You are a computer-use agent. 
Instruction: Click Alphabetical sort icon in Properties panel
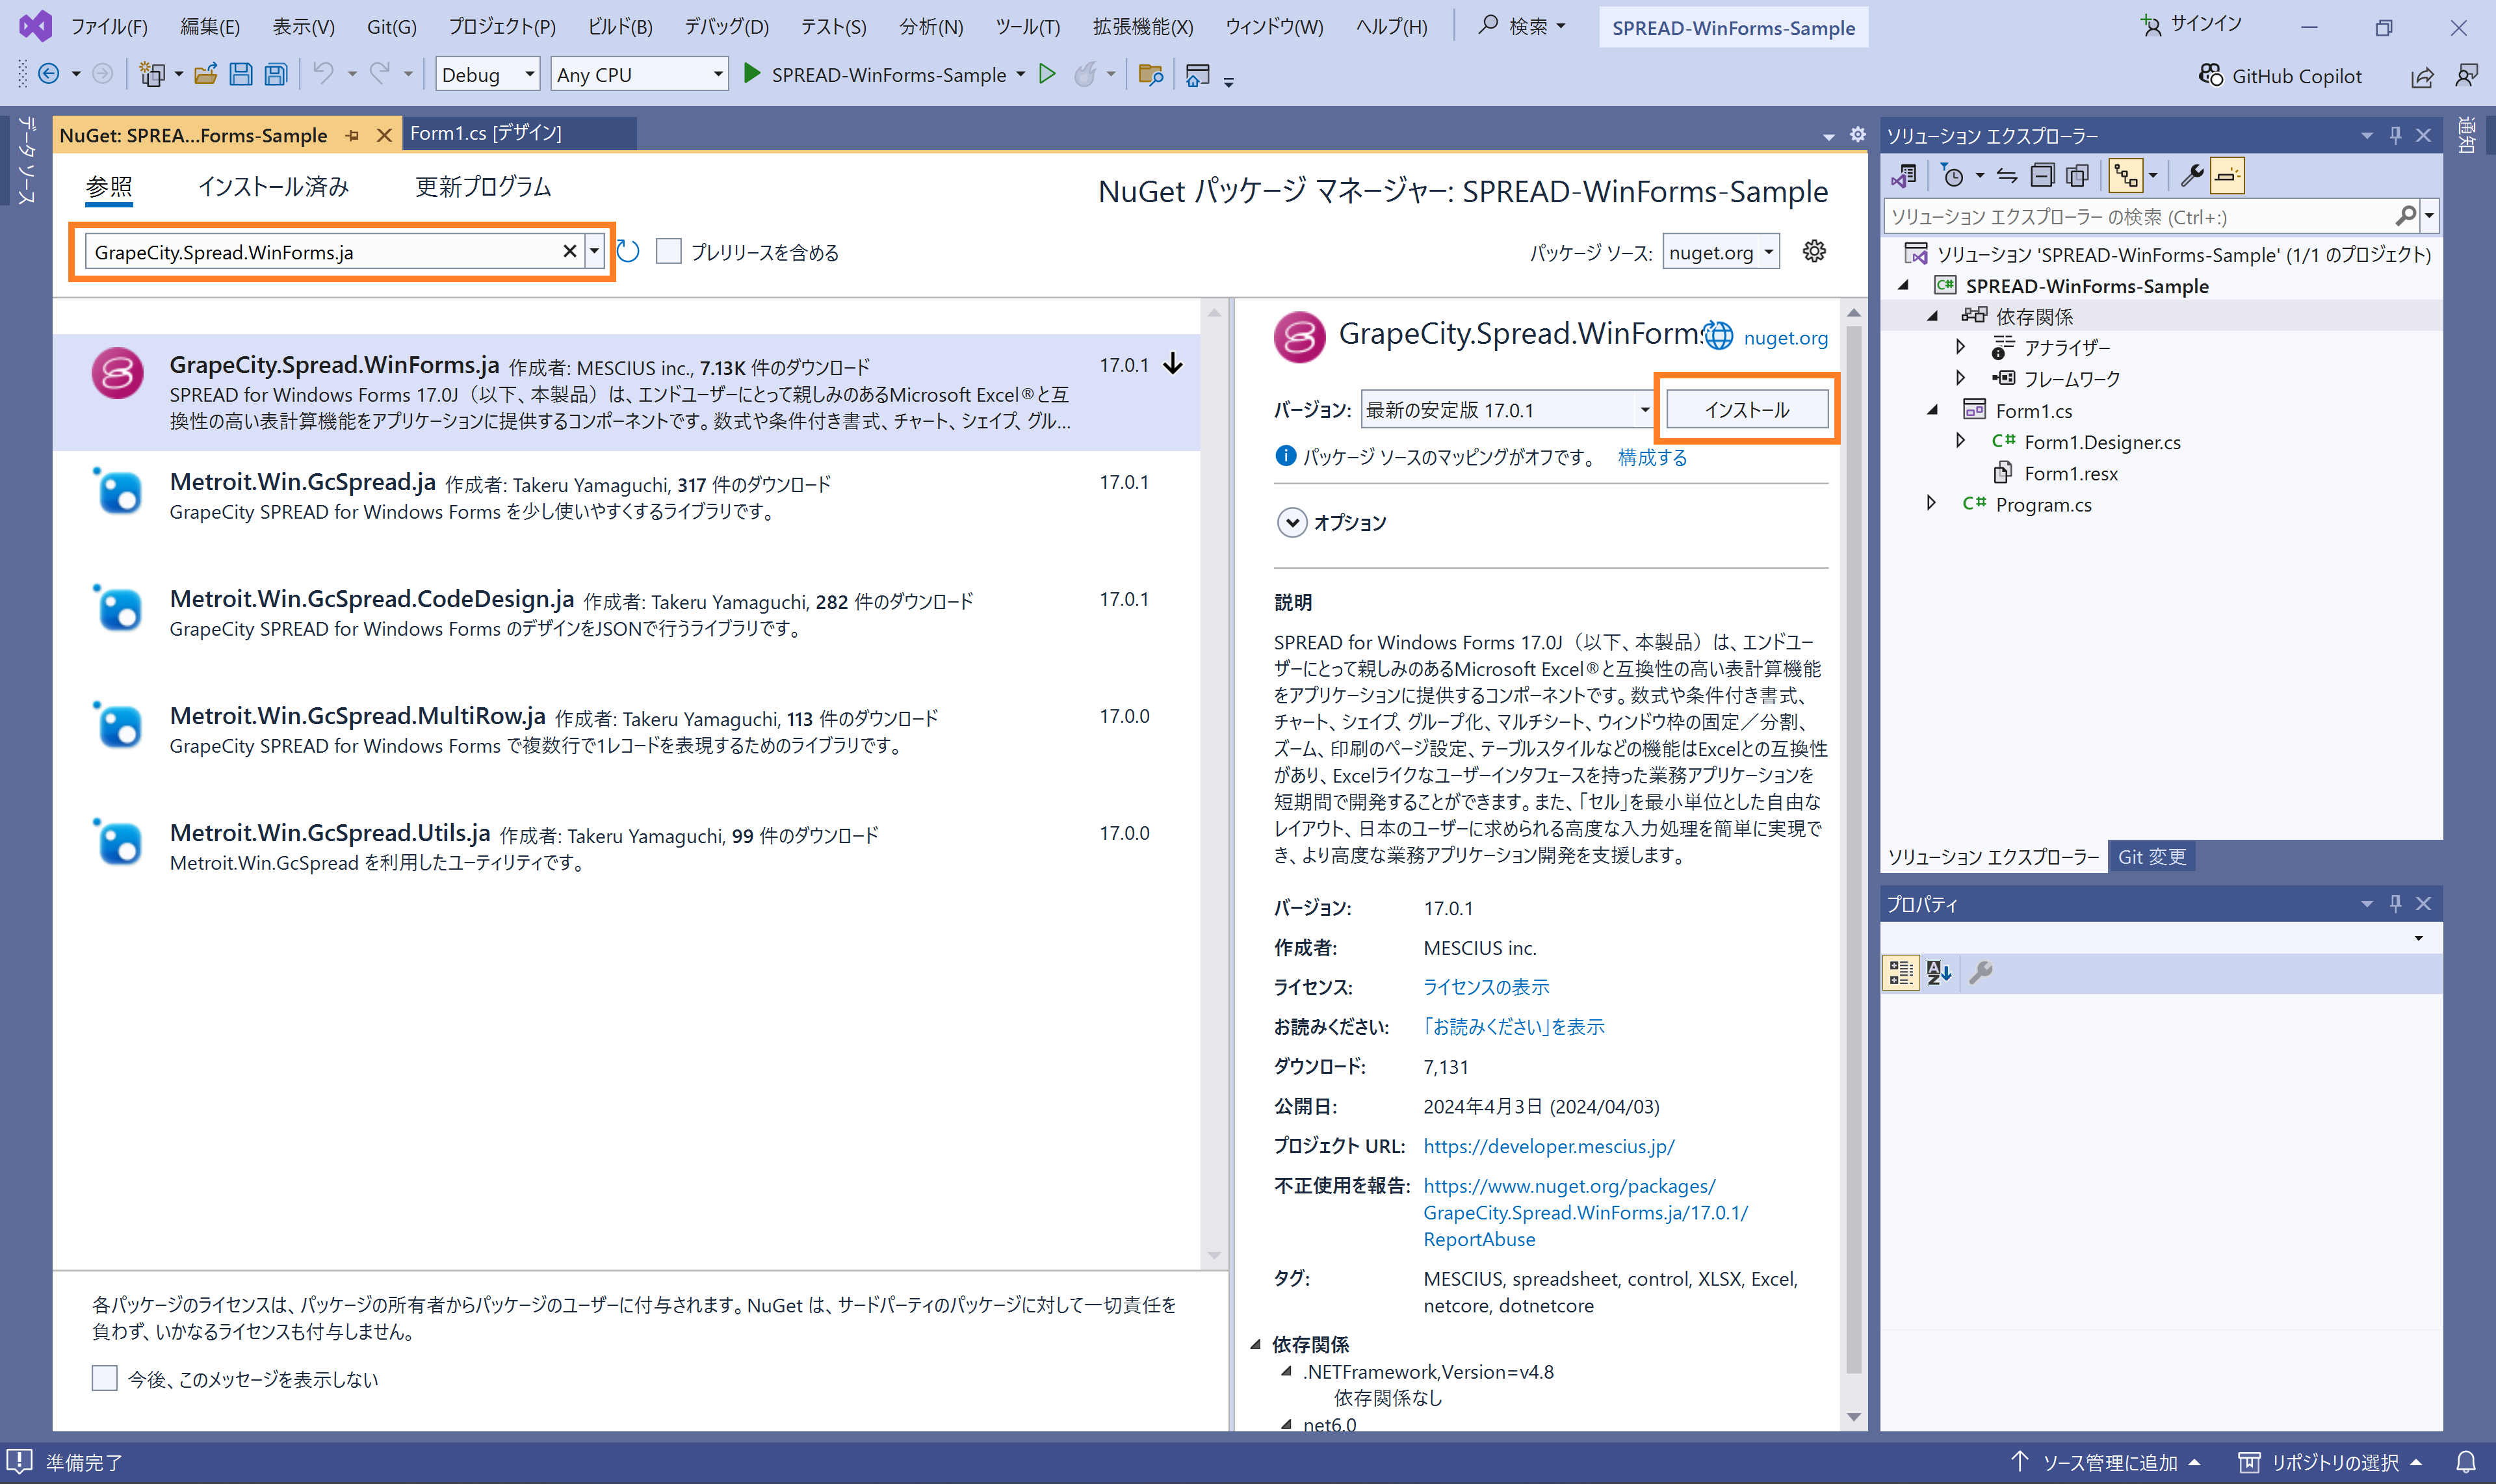[x=1938, y=972]
